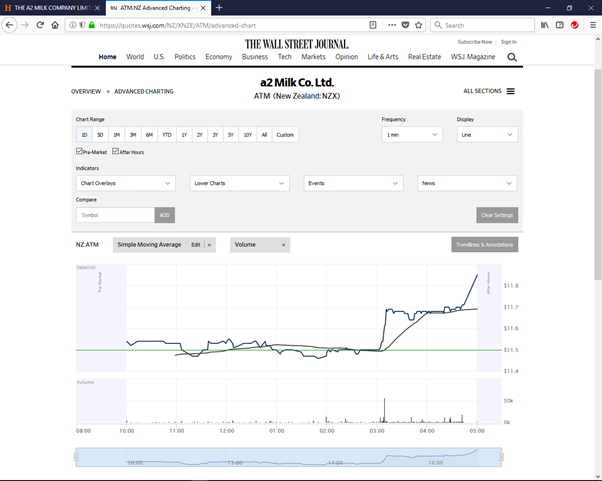Edit the Simple Moving Average indicator

(x=196, y=245)
